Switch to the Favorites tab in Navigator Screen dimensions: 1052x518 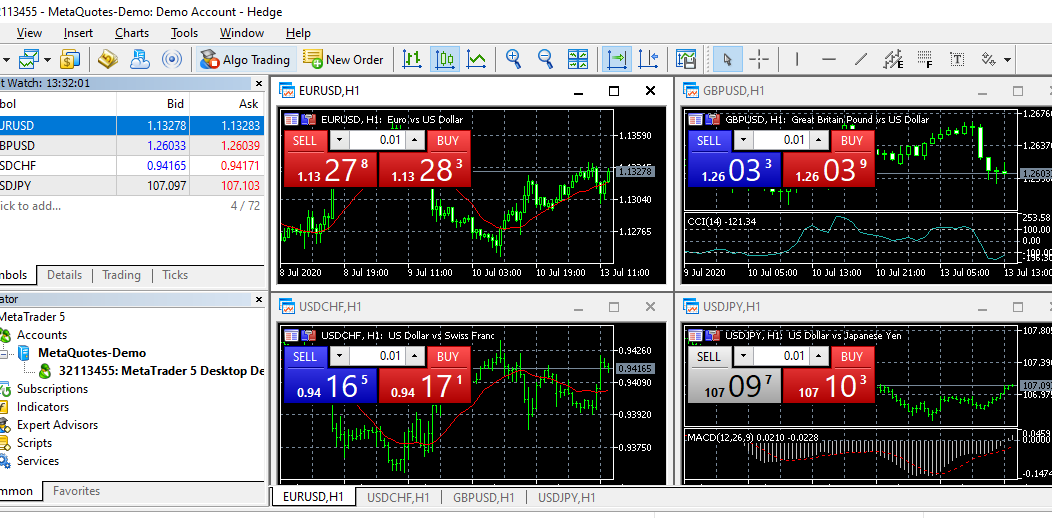pyautogui.click(x=76, y=491)
